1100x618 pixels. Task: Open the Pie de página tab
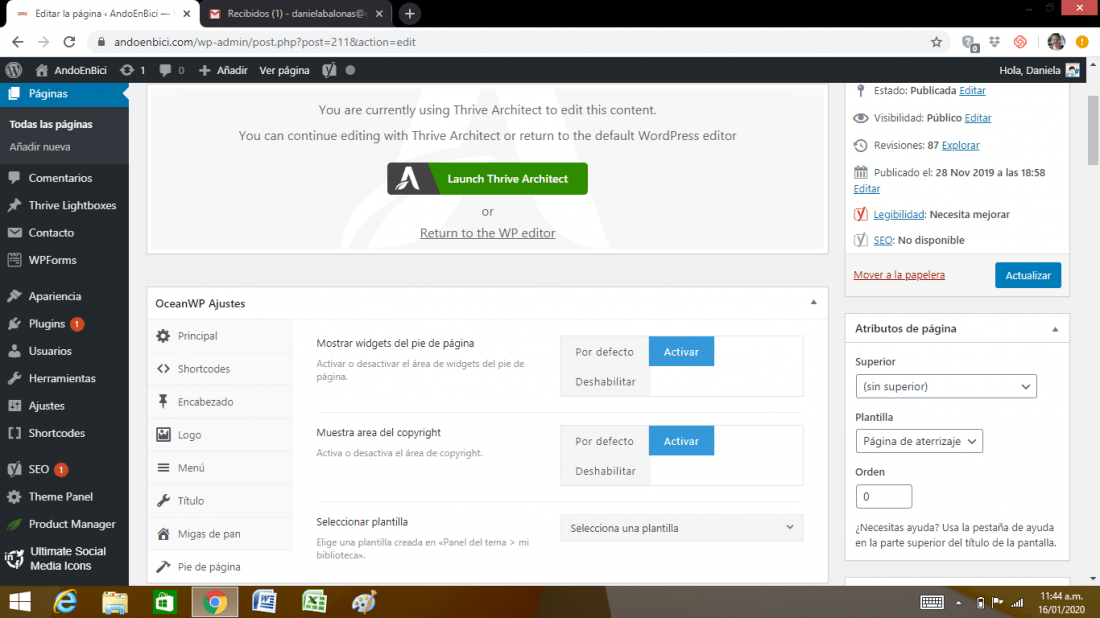[220, 567]
